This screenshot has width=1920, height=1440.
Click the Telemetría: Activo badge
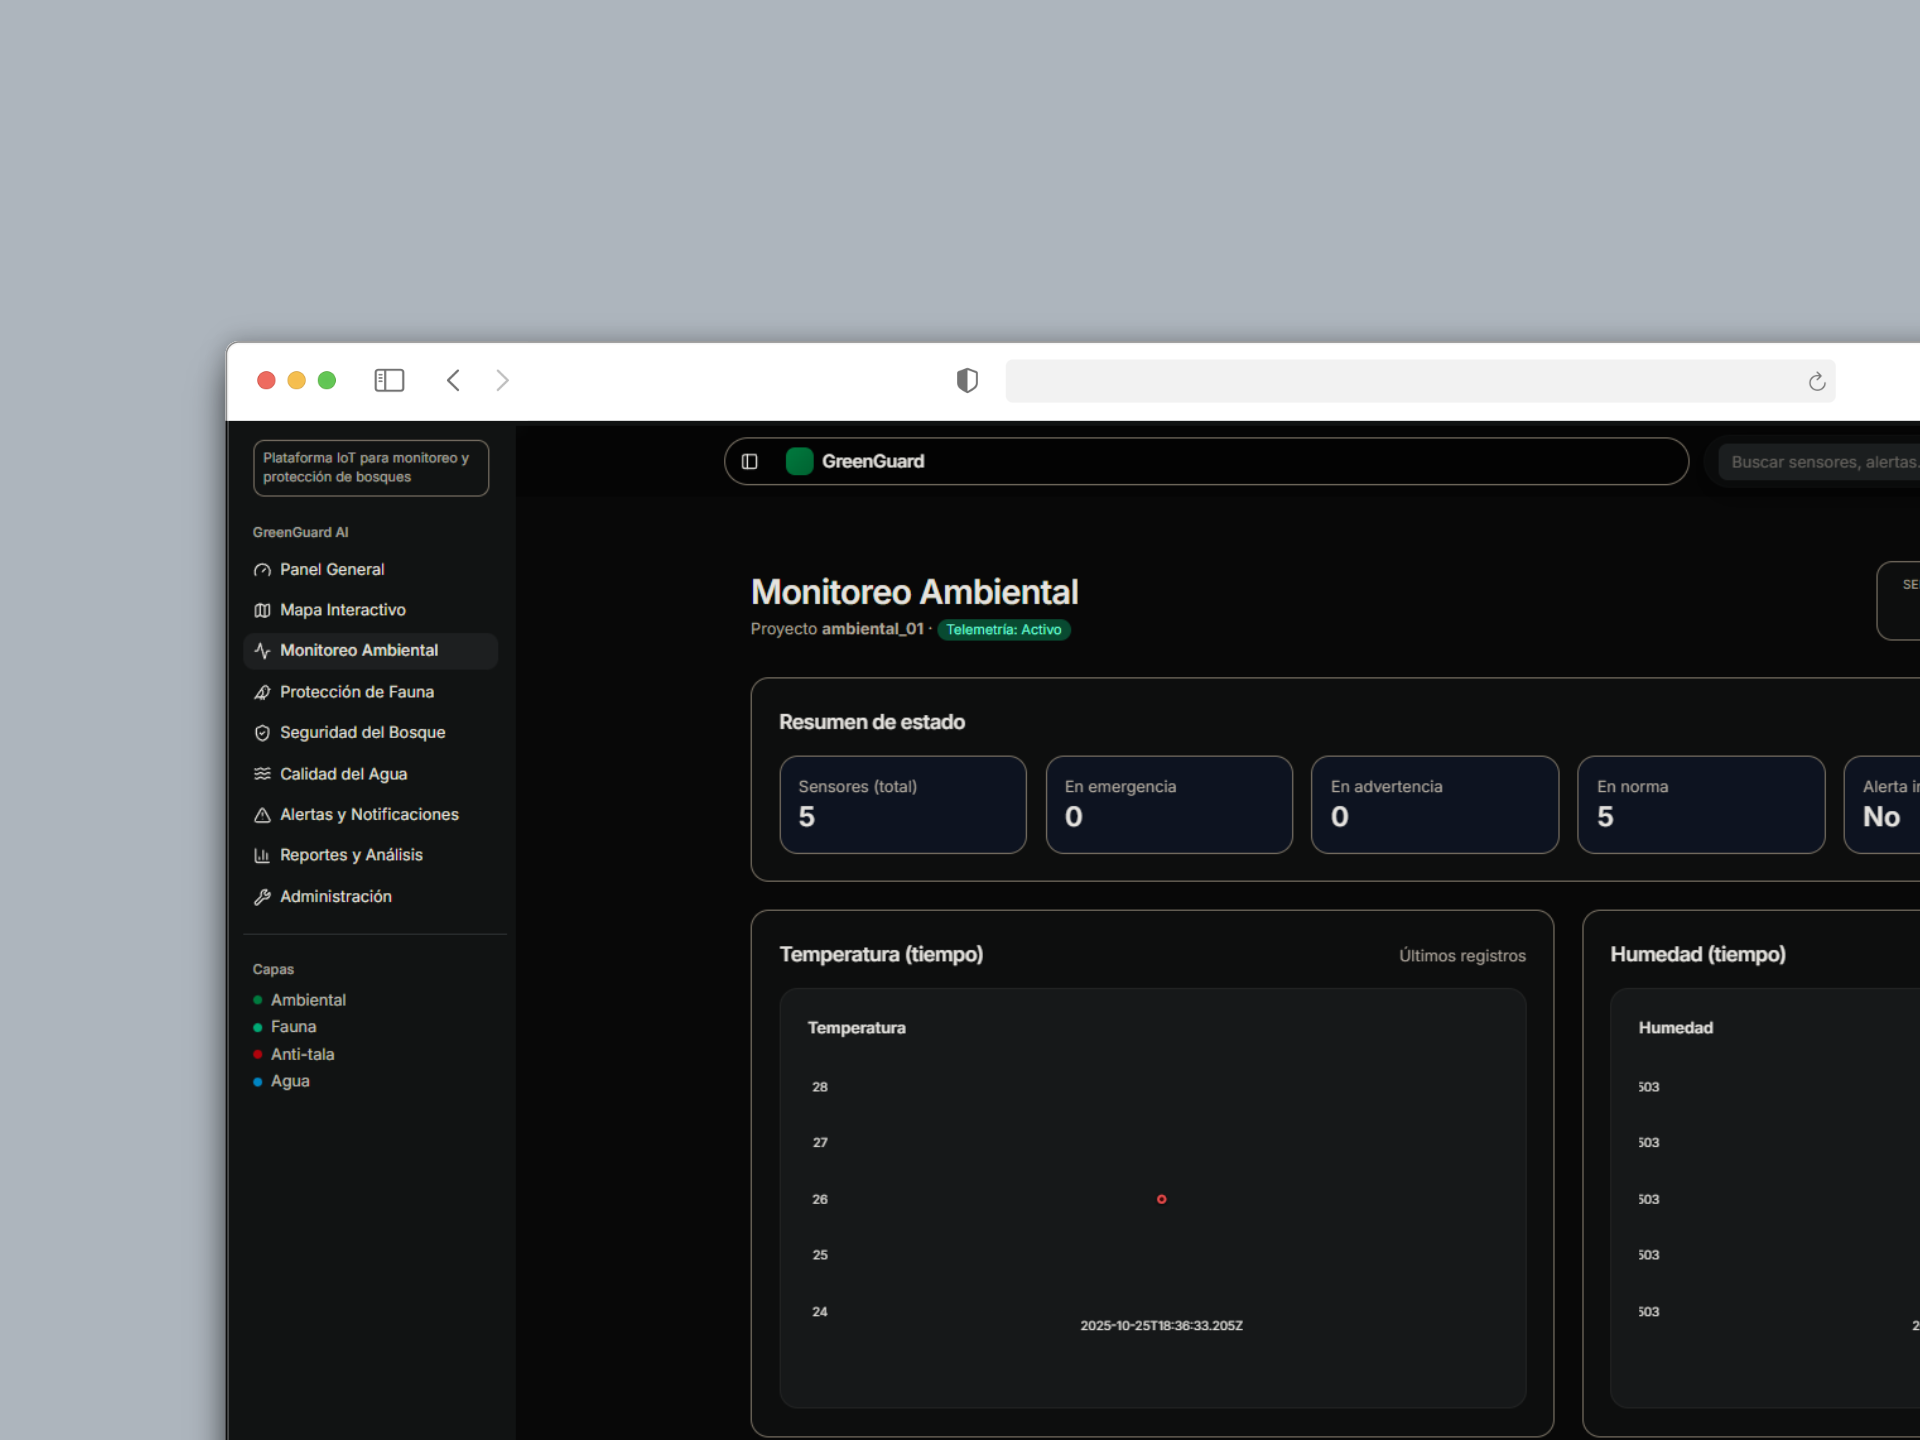coord(1003,630)
